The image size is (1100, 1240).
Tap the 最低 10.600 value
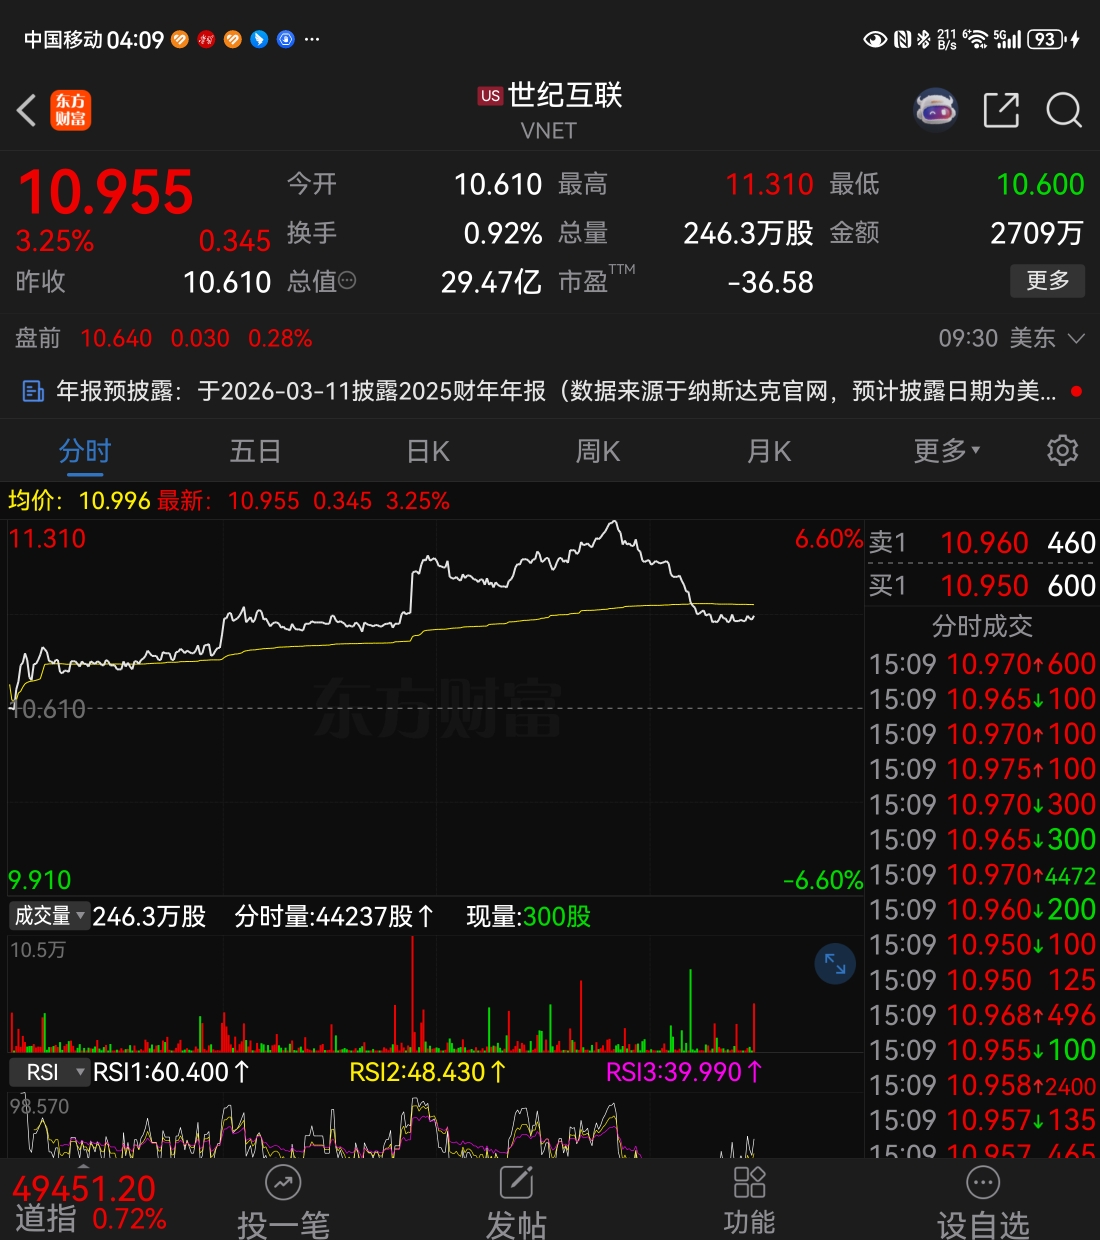1040,184
